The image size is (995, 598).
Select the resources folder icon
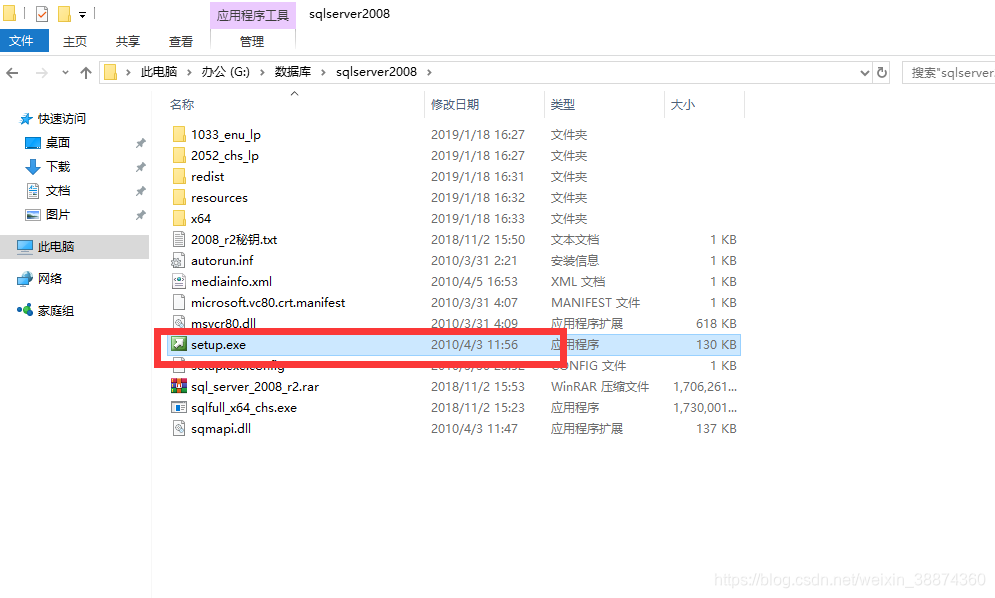179,197
